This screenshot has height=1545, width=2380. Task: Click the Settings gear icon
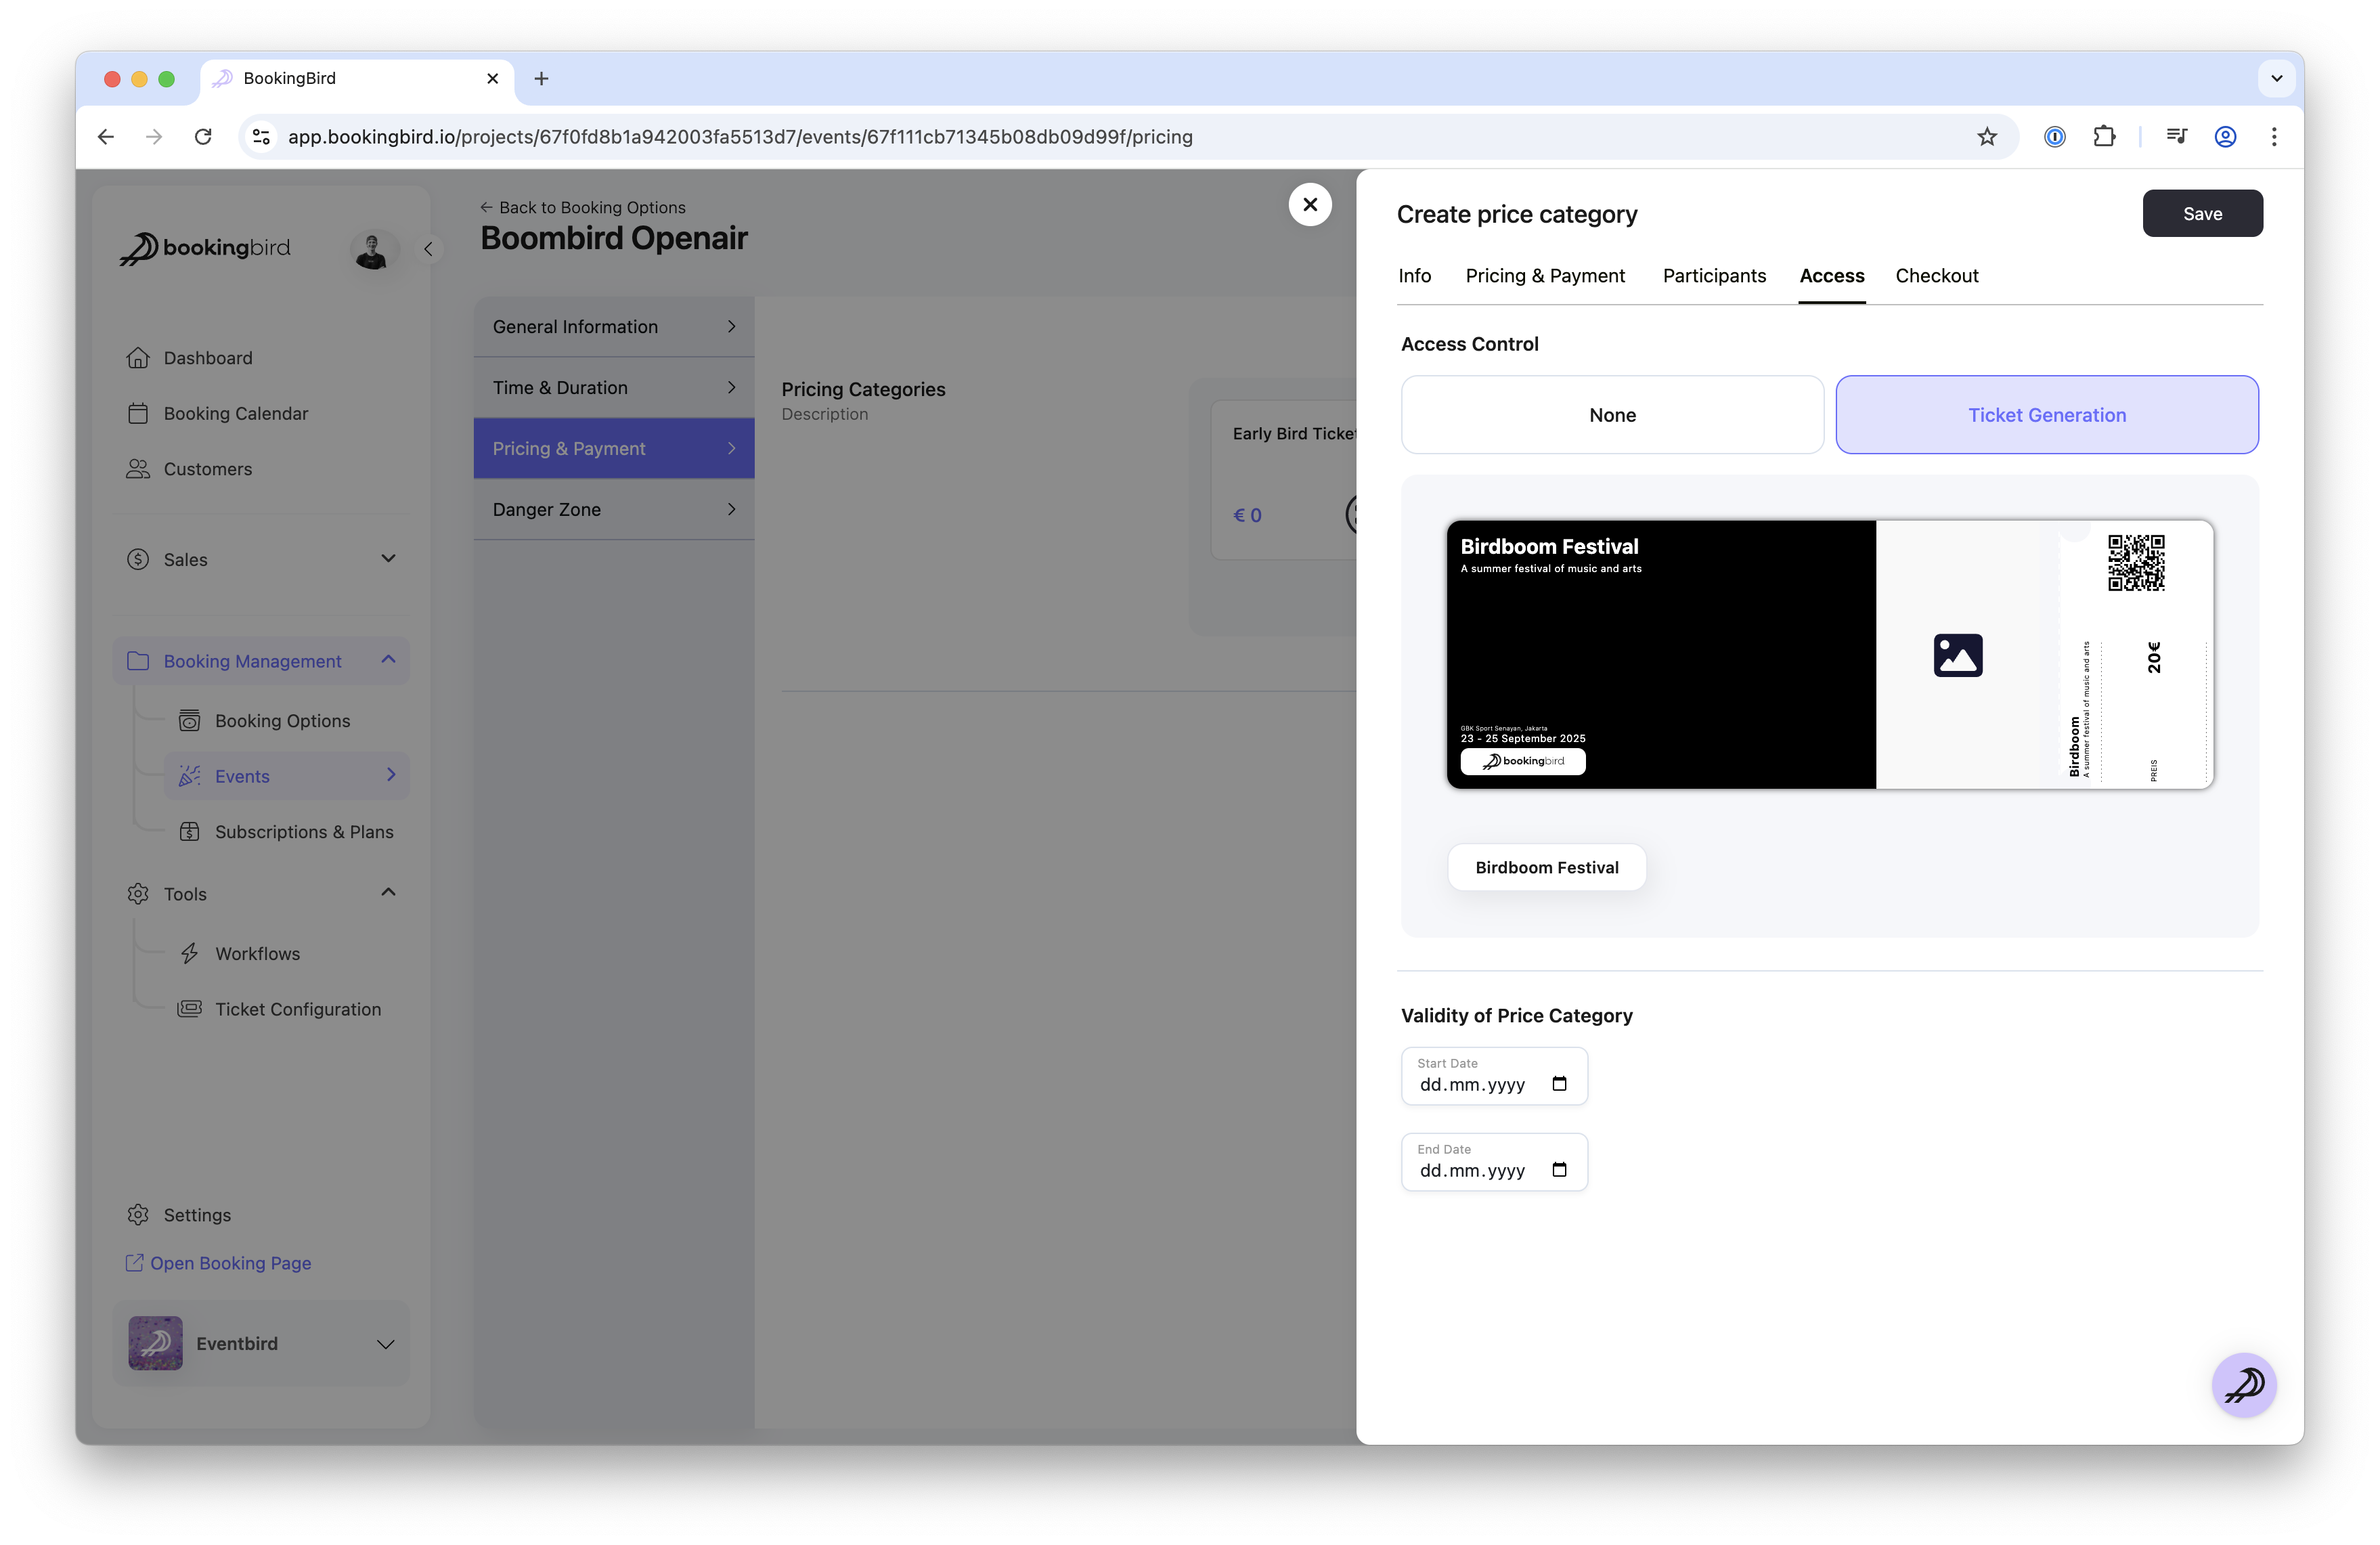(138, 1215)
